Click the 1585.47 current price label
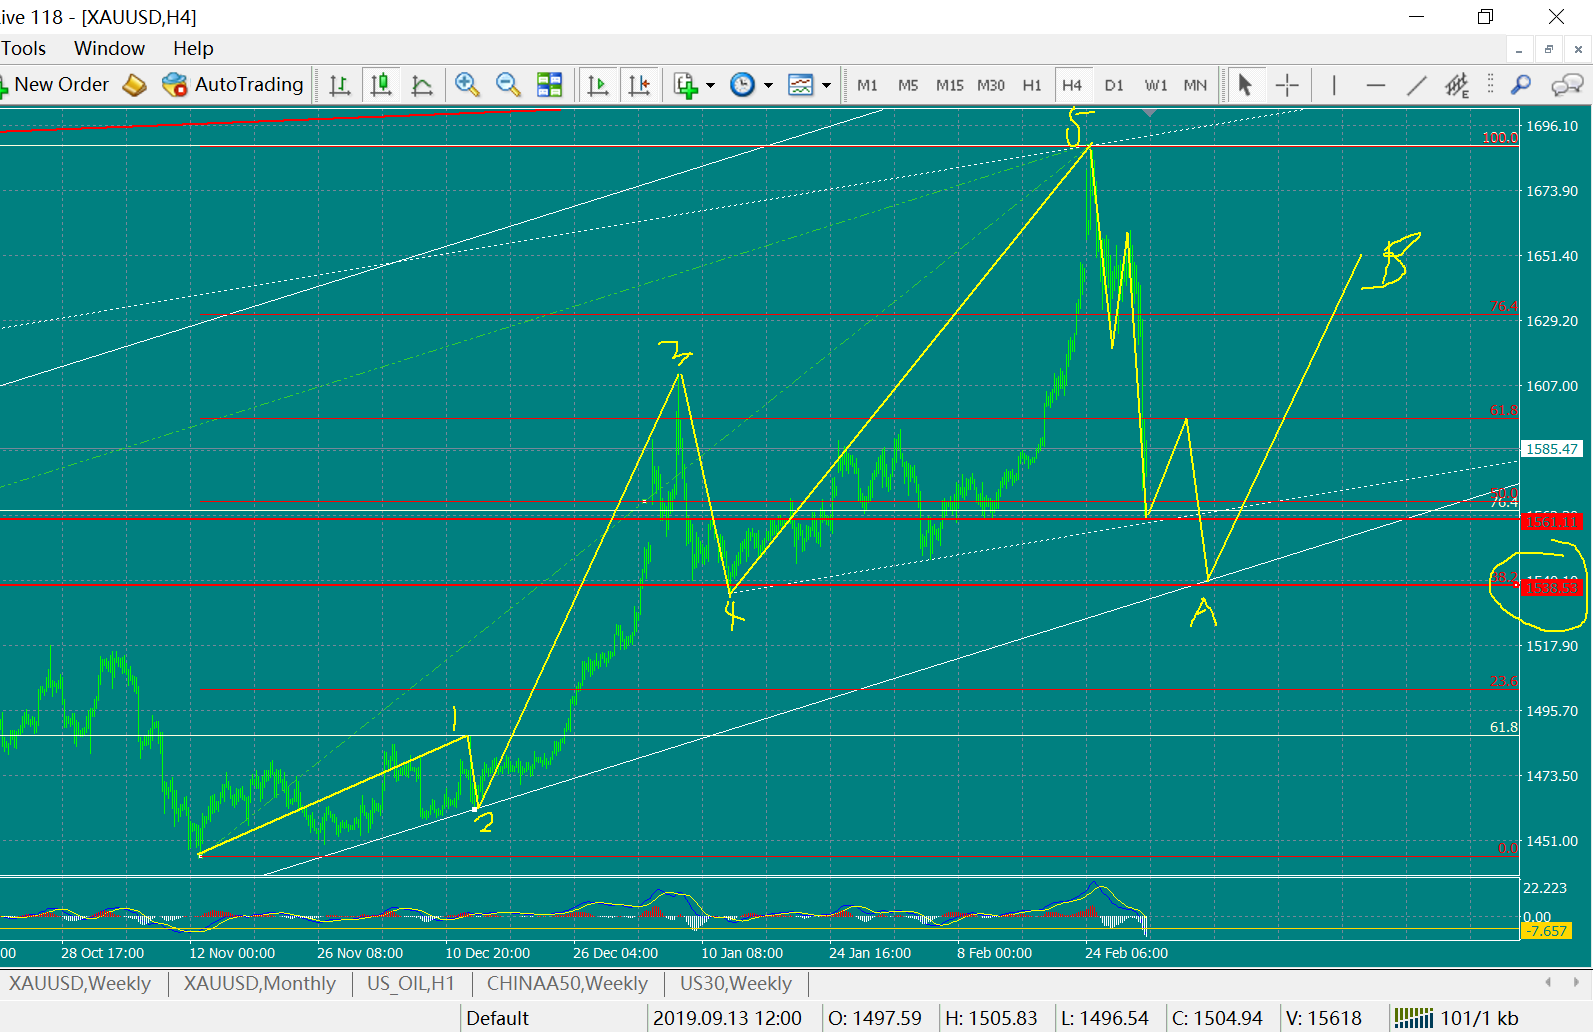The height and width of the screenshot is (1032, 1593). (1552, 449)
